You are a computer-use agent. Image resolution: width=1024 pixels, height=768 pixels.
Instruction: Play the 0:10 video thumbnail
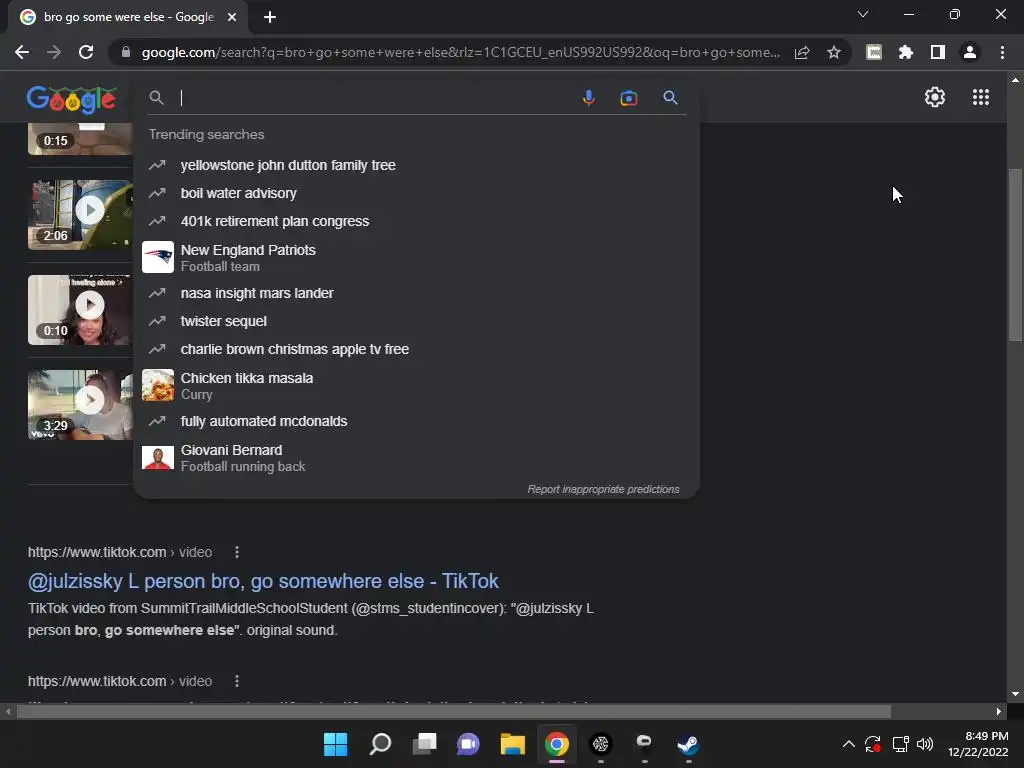click(80, 310)
